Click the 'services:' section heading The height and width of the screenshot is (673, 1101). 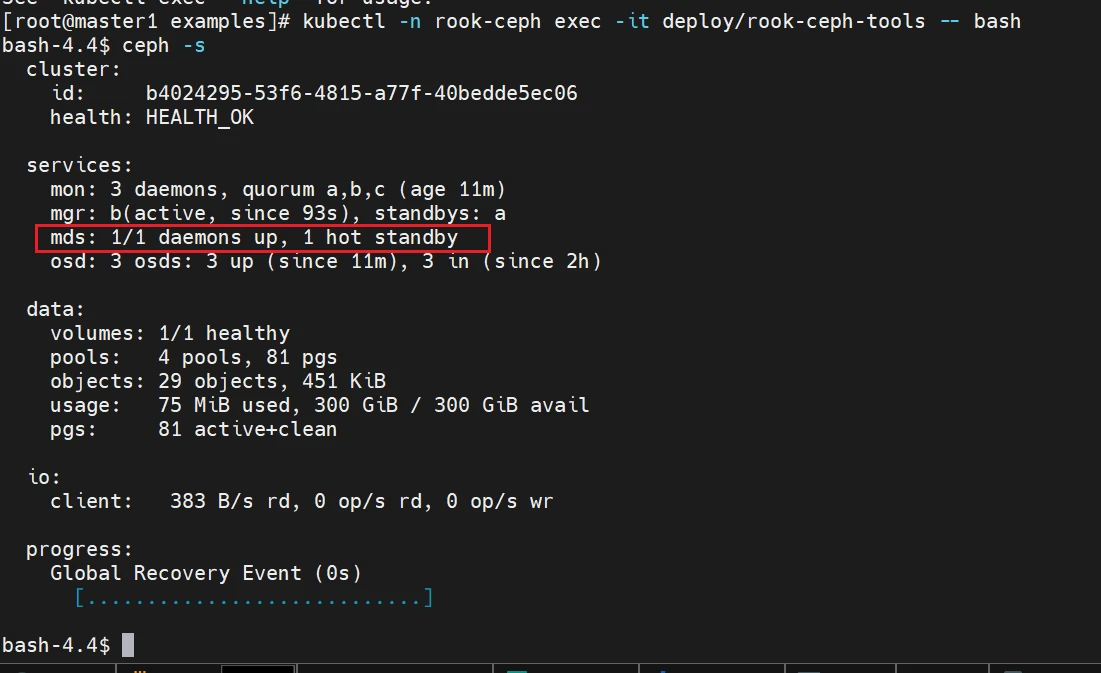(79, 166)
